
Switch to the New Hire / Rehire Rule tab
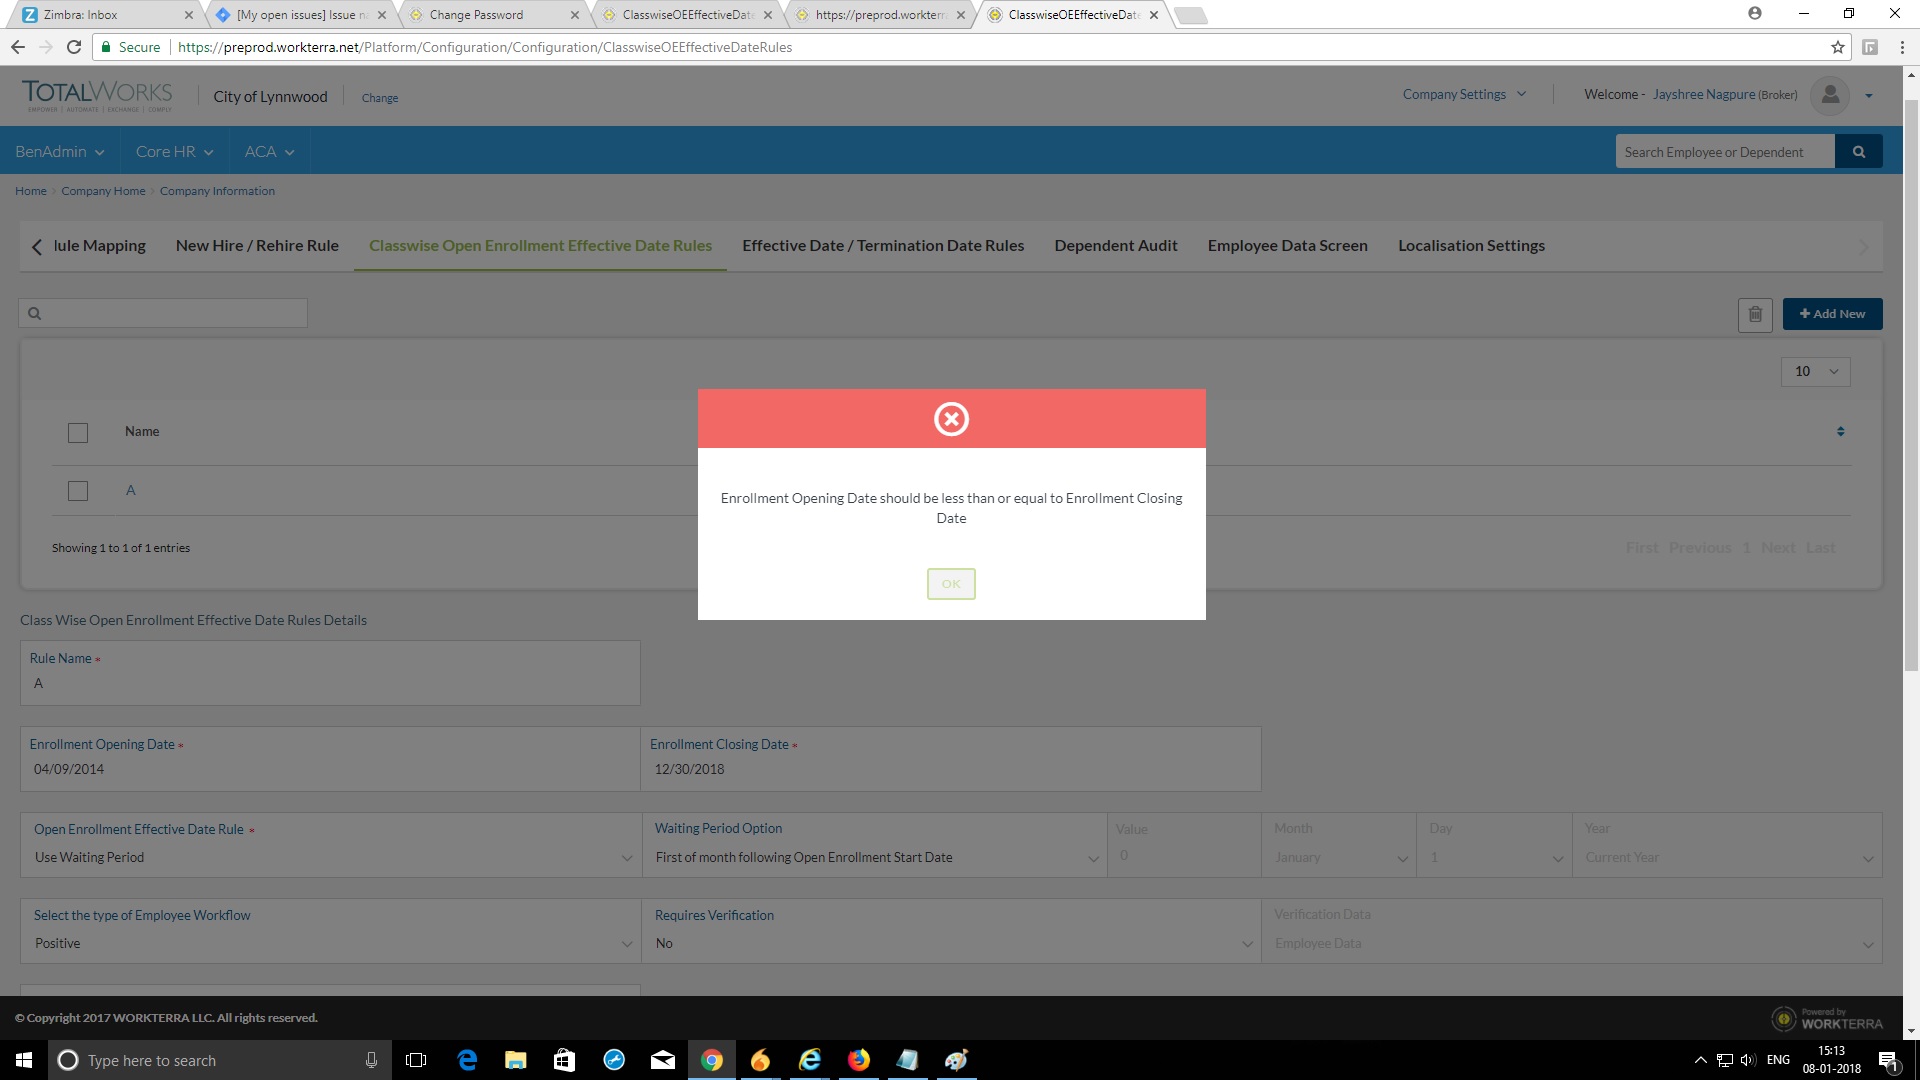click(x=257, y=246)
